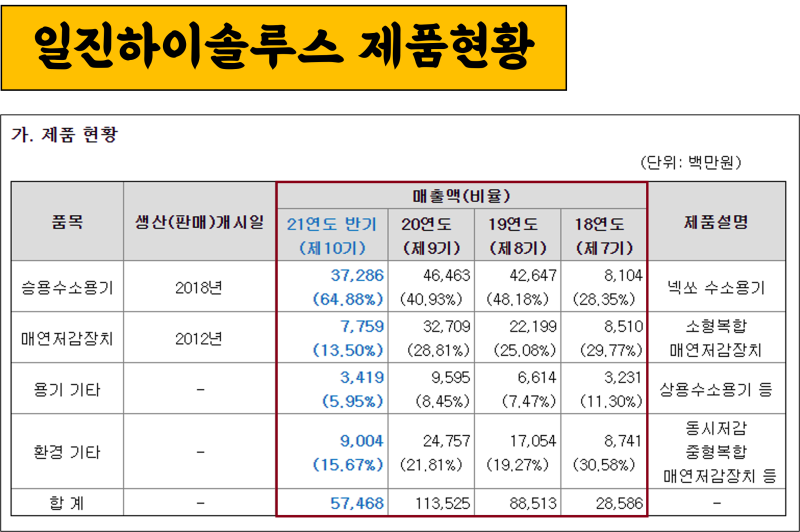The height and width of the screenshot is (532, 800).
Task: Click the value 24,757
Action: pos(446,441)
